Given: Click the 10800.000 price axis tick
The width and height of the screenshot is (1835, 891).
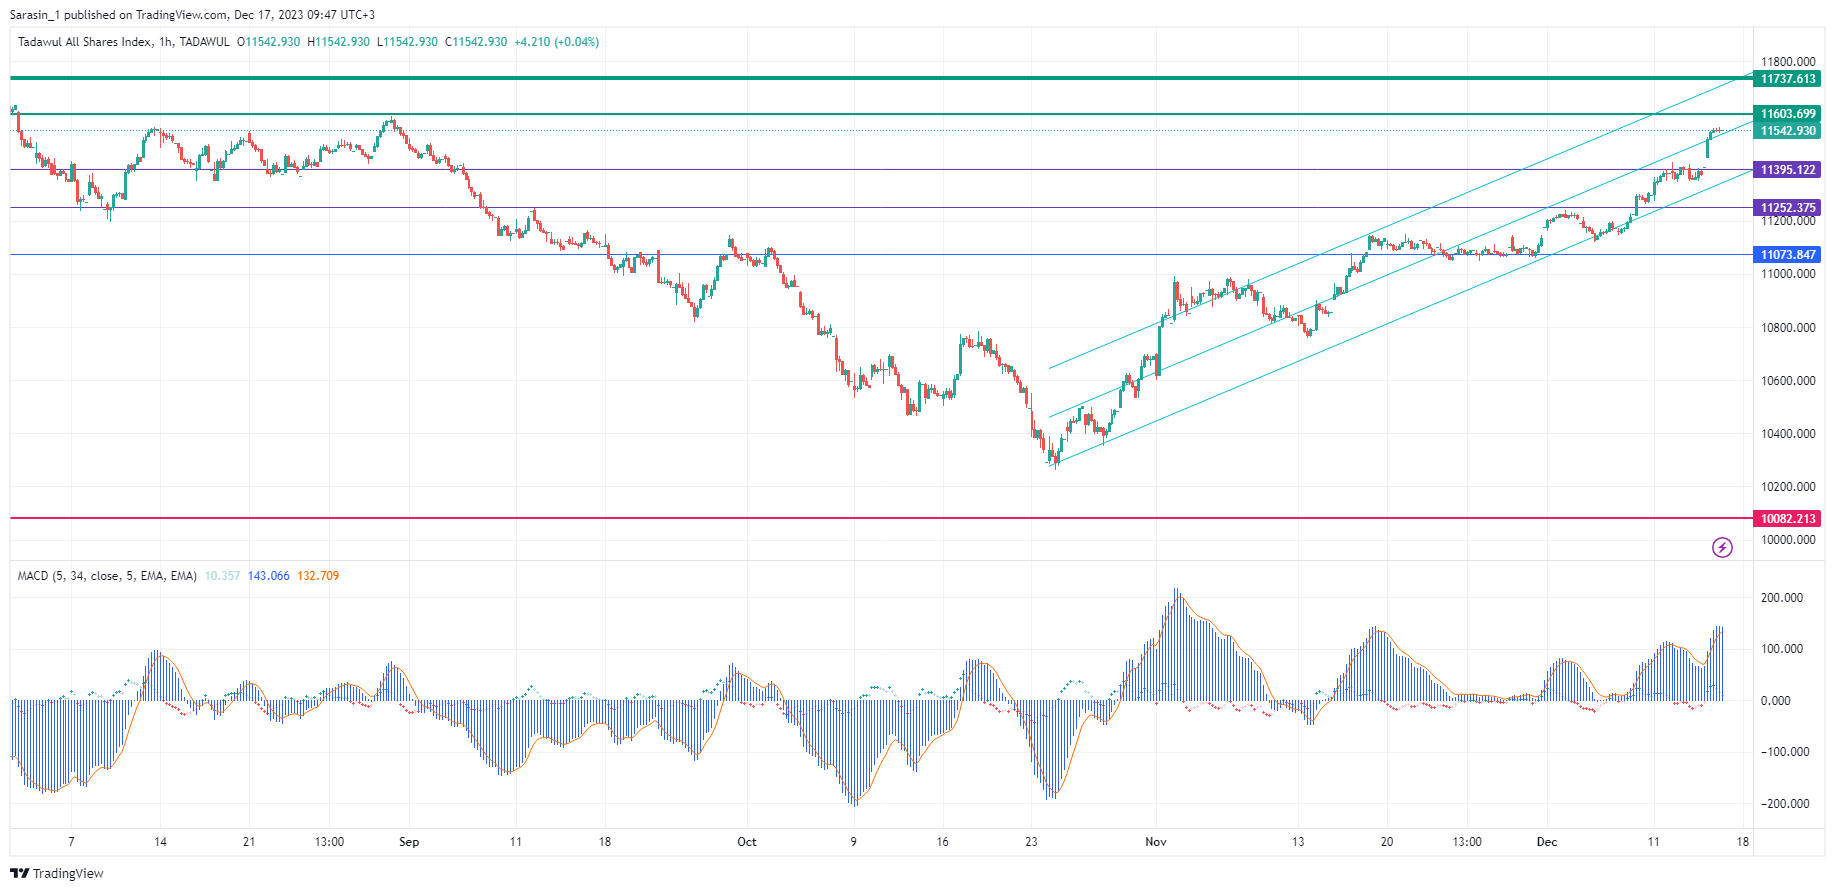Looking at the screenshot, I should click(1788, 328).
